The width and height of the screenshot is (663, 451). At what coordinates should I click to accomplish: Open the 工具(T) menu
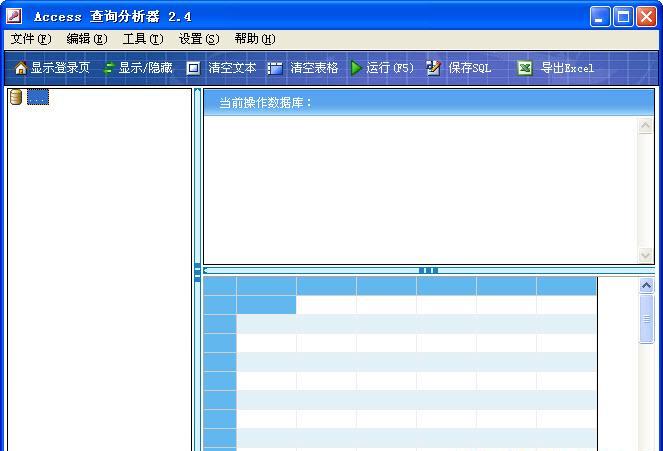click(142, 39)
